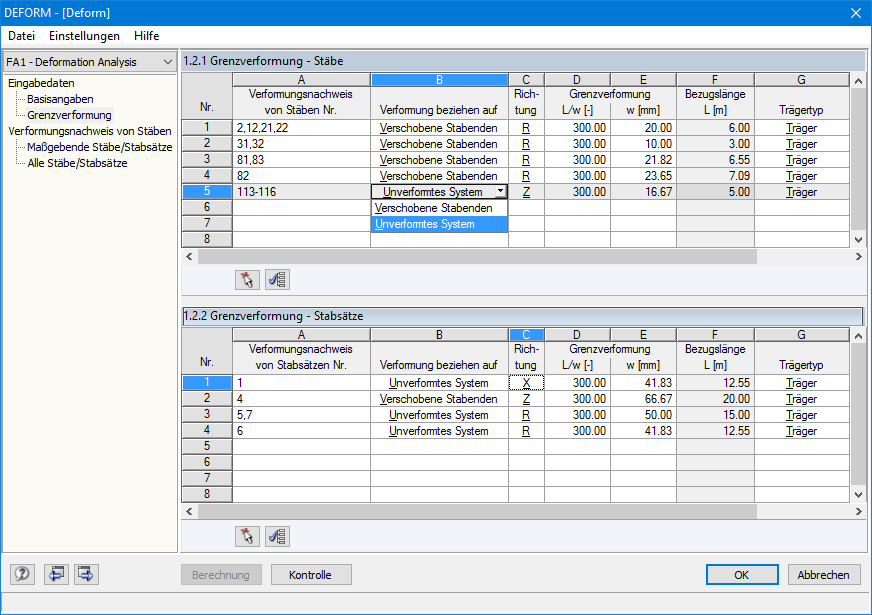
Task: Open checklist selection icon under Stäbe table
Action: 277,279
